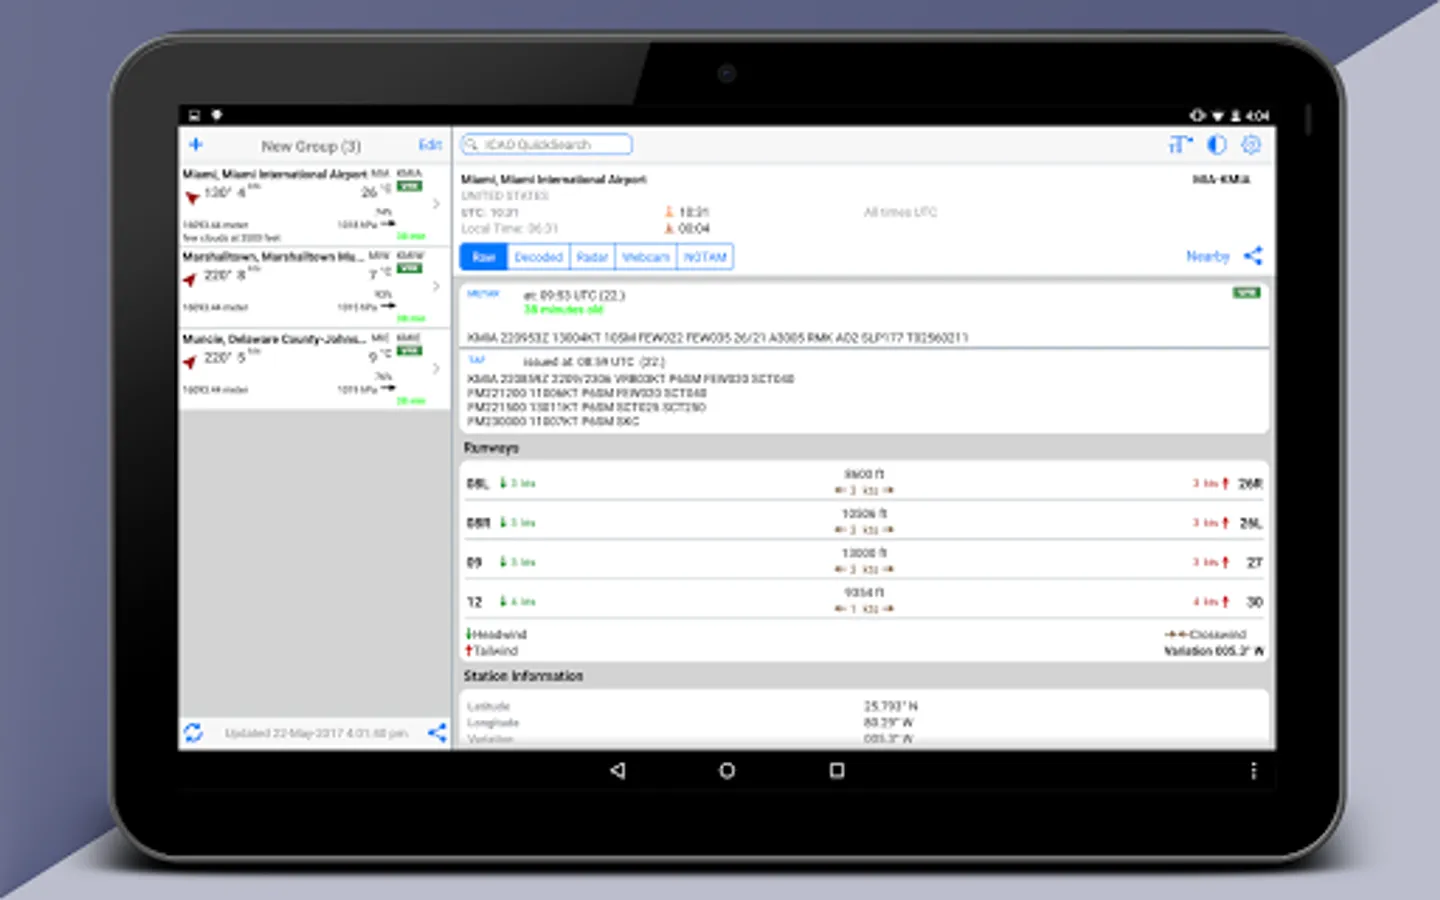The image size is (1440, 900).
Task: Click the ICAO QuickSearch field
Action: click(546, 145)
